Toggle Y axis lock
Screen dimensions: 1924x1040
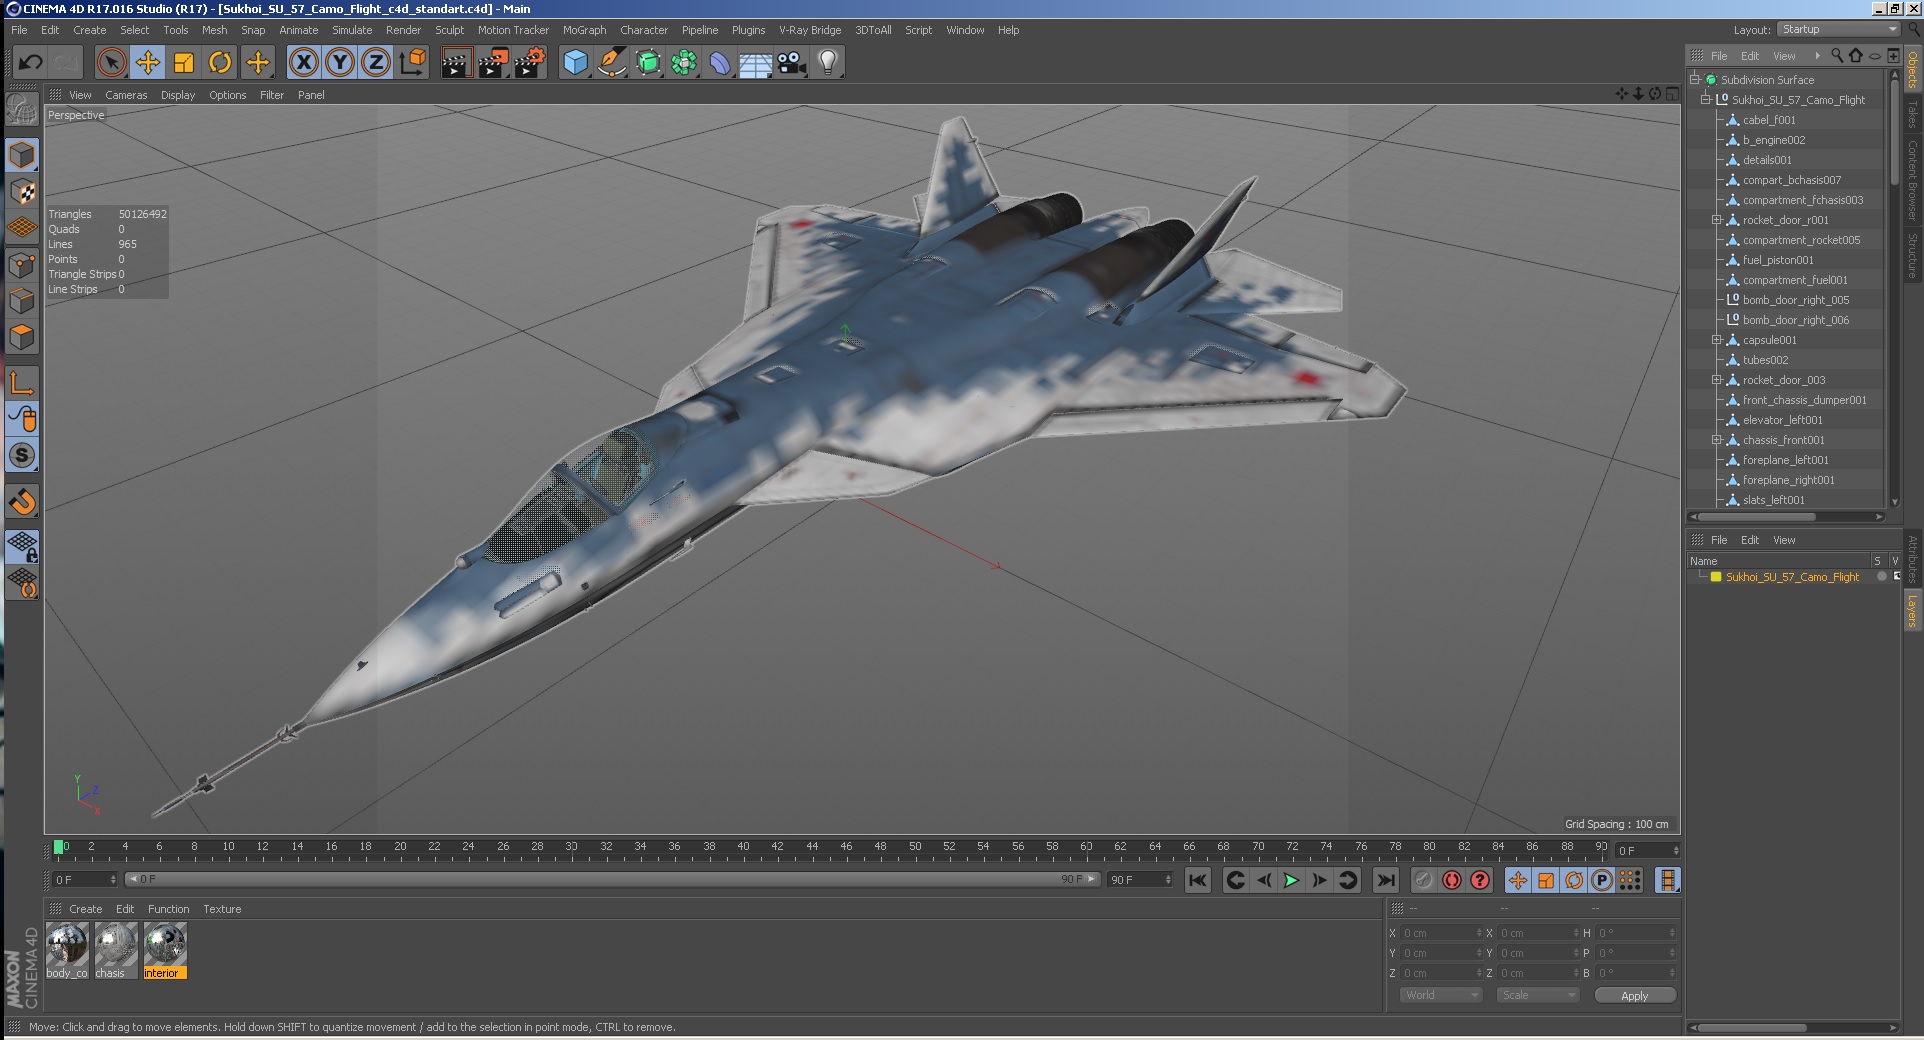tap(340, 63)
